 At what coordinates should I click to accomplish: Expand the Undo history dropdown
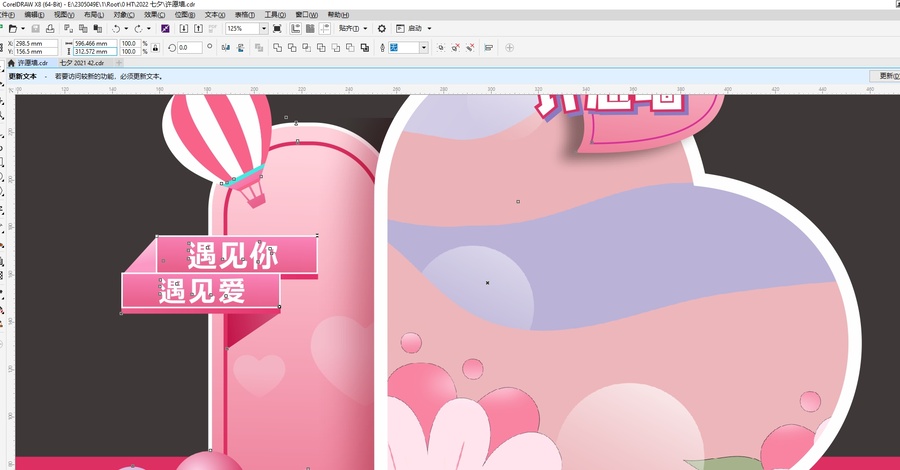point(126,29)
